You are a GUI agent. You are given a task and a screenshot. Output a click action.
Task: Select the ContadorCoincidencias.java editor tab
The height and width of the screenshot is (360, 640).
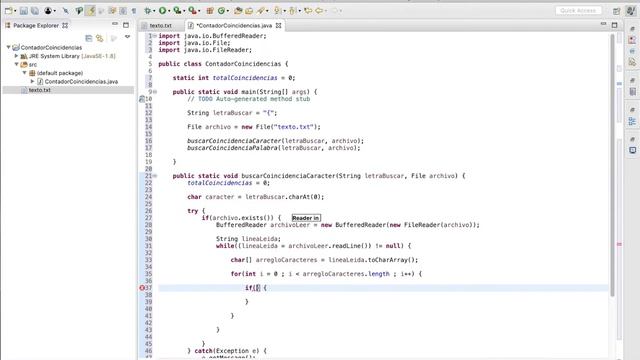click(234, 25)
